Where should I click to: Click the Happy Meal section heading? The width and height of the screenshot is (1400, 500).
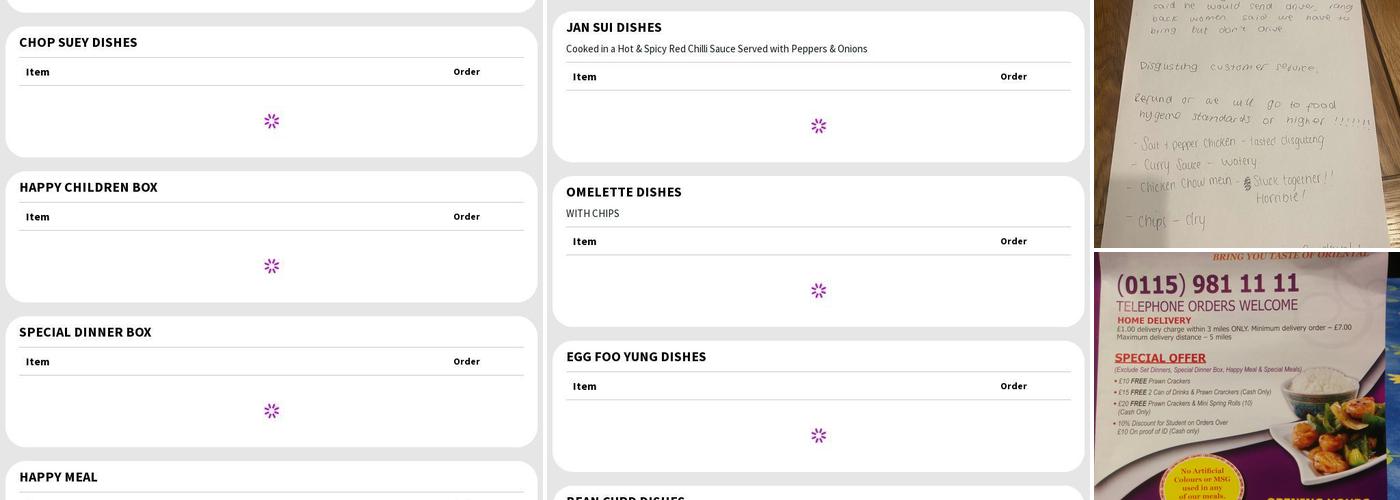[58, 477]
